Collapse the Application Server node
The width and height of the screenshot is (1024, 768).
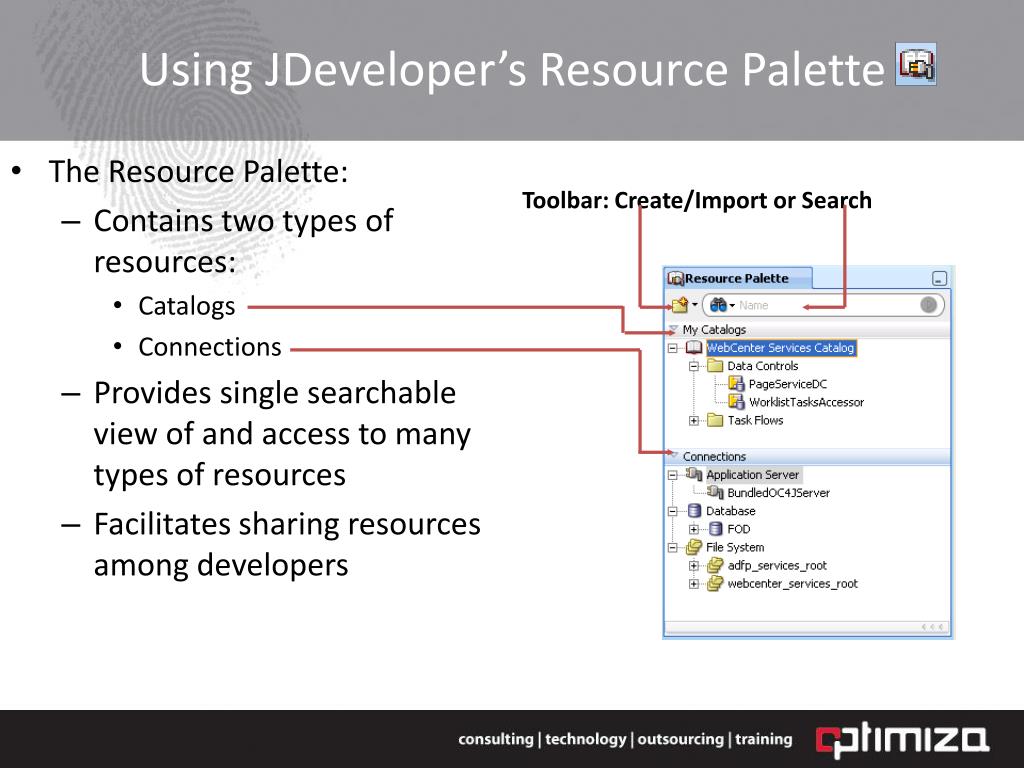[673, 475]
